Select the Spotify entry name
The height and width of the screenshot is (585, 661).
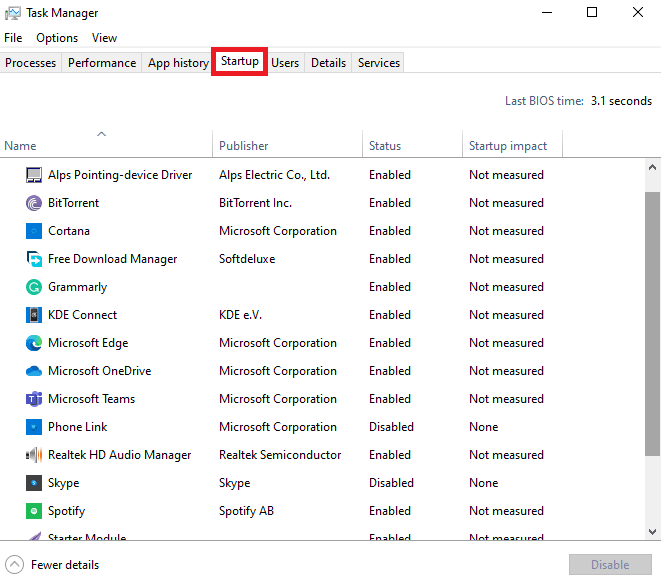click(x=67, y=511)
